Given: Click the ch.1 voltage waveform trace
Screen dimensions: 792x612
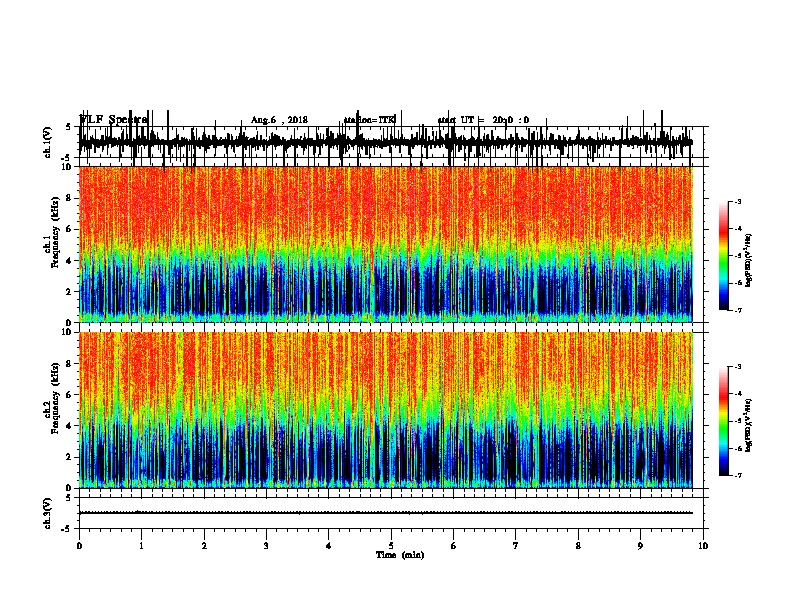Looking at the screenshot, I should pyautogui.click(x=386, y=142).
